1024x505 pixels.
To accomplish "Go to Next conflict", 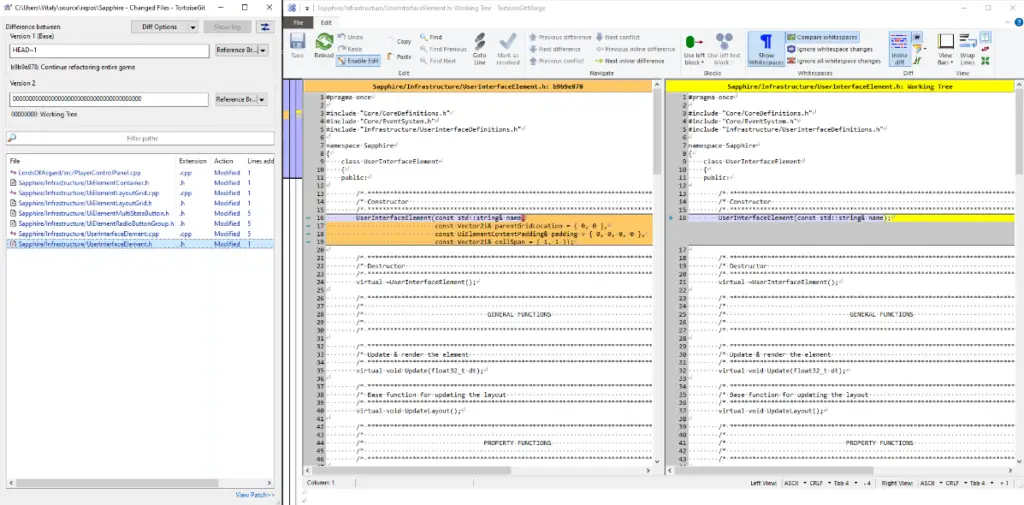I will (x=617, y=37).
